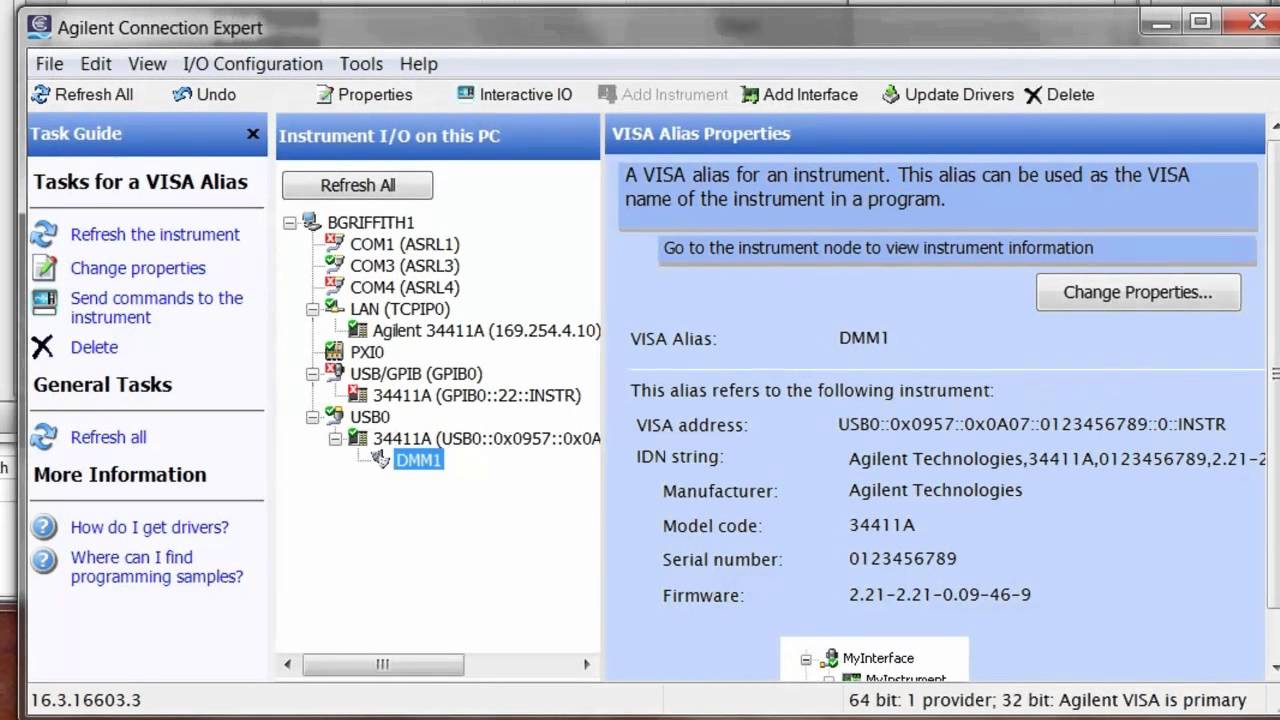The image size is (1280, 720).
Task: Open the View menu
Action: click(147, 63)
